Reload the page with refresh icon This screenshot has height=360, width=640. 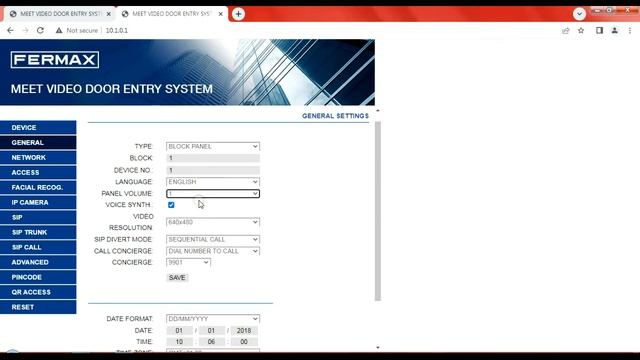point(40,30)
